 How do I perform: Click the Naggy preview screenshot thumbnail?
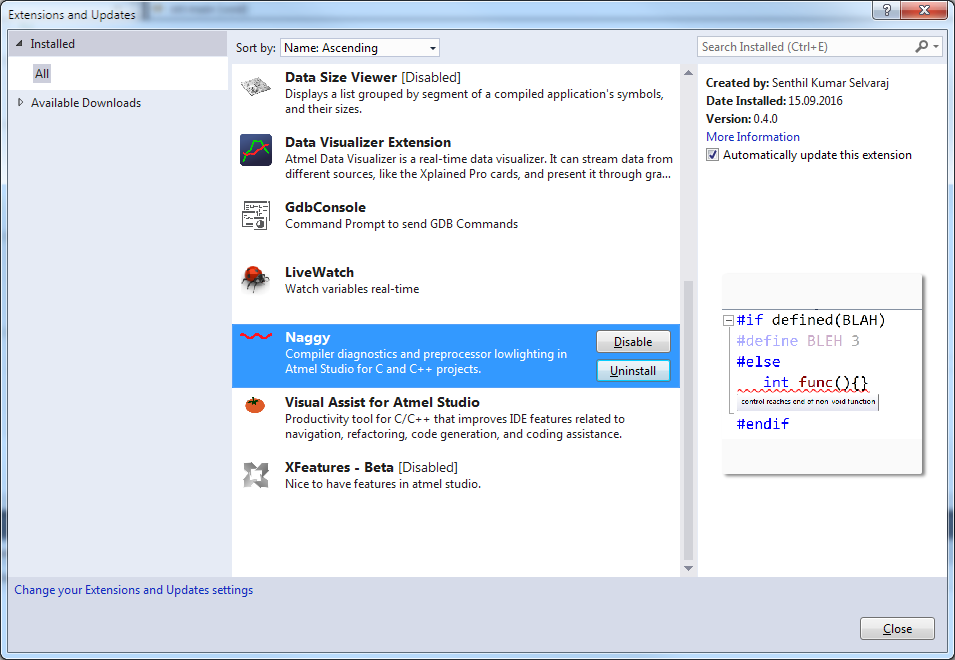pyautogui.click(x=822, y=374)
